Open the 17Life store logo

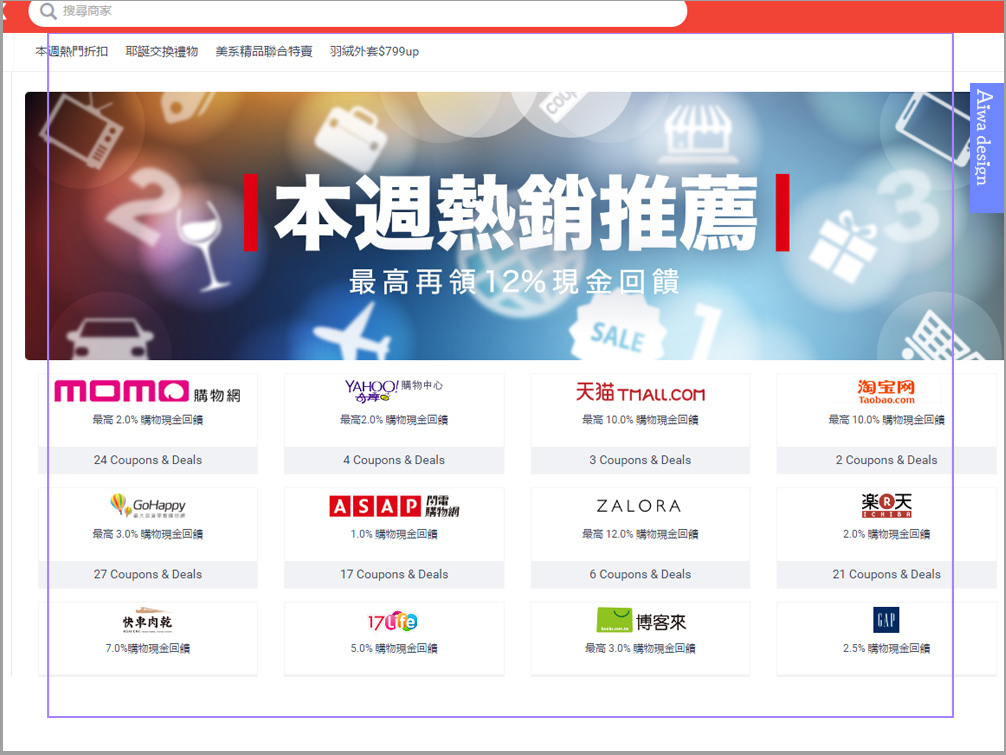(x=393, y=621)
